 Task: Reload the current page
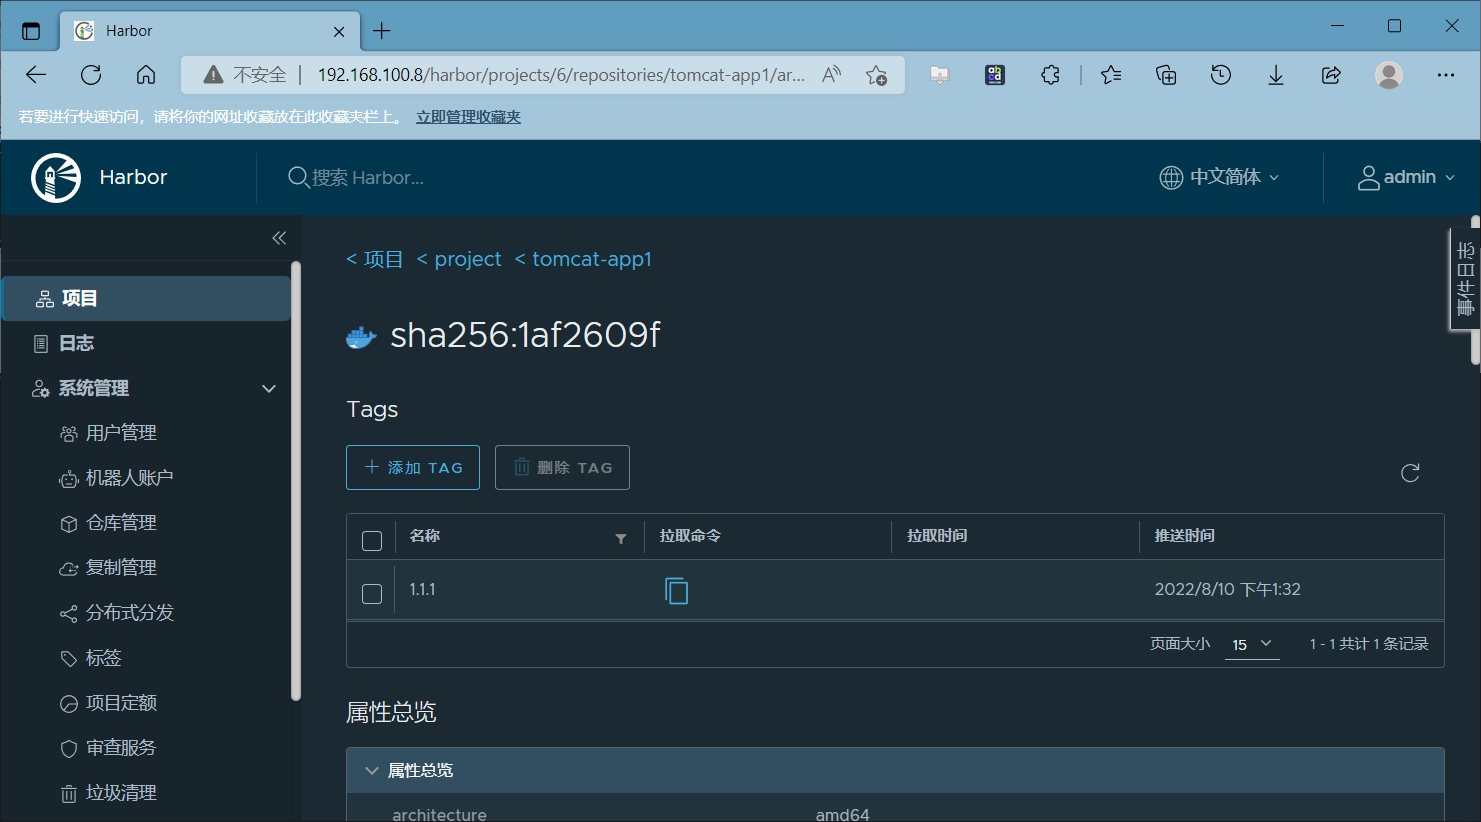coord(91,75)
